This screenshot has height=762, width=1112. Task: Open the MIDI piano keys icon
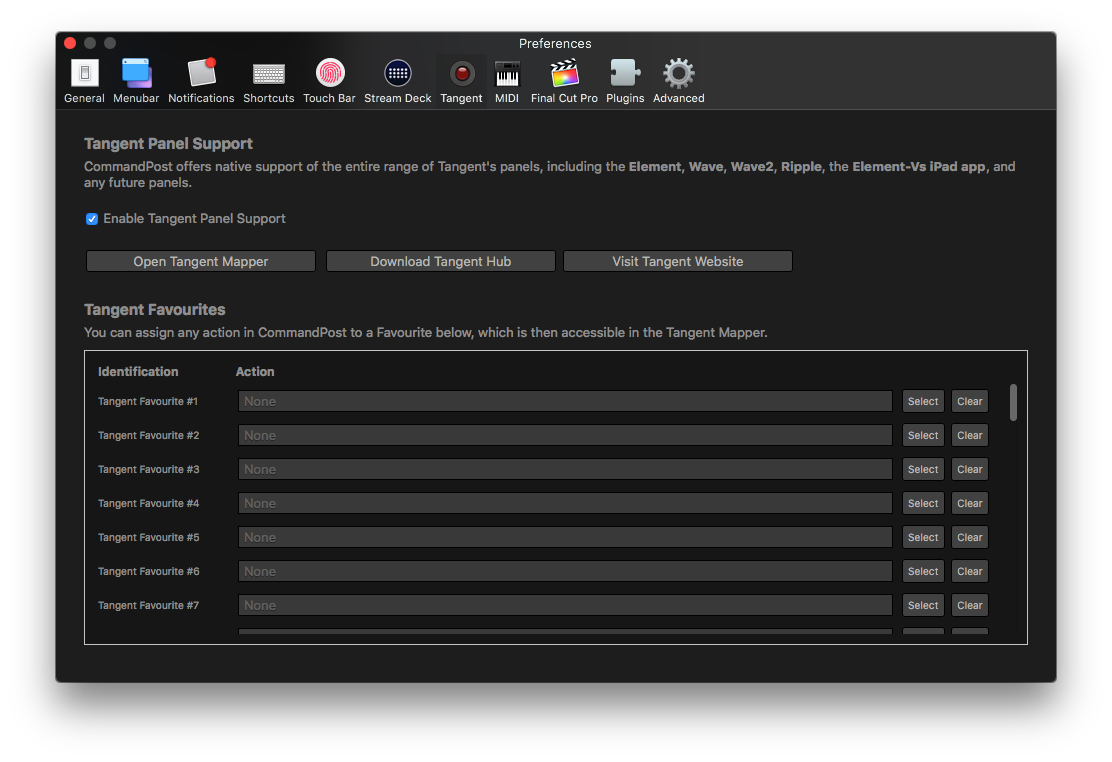tap(507, 74)
